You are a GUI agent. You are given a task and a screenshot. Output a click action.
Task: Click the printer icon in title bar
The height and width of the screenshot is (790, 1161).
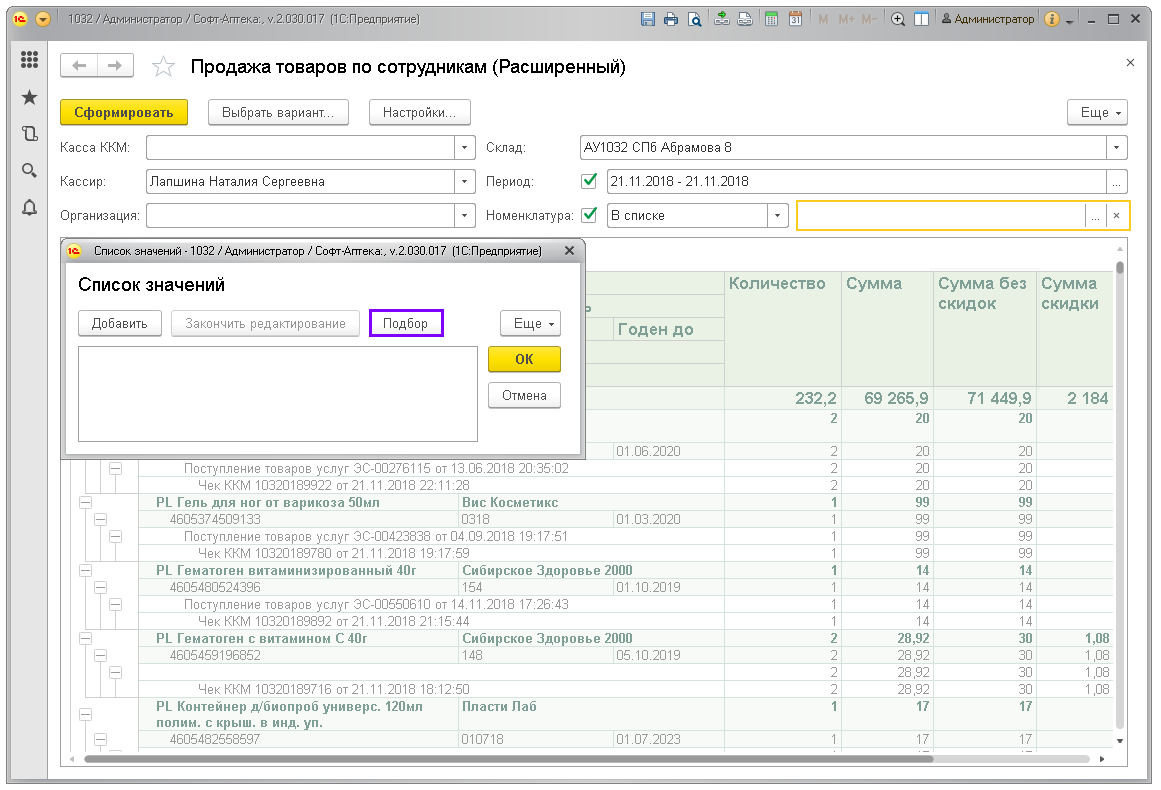click(x=671, y=19)
